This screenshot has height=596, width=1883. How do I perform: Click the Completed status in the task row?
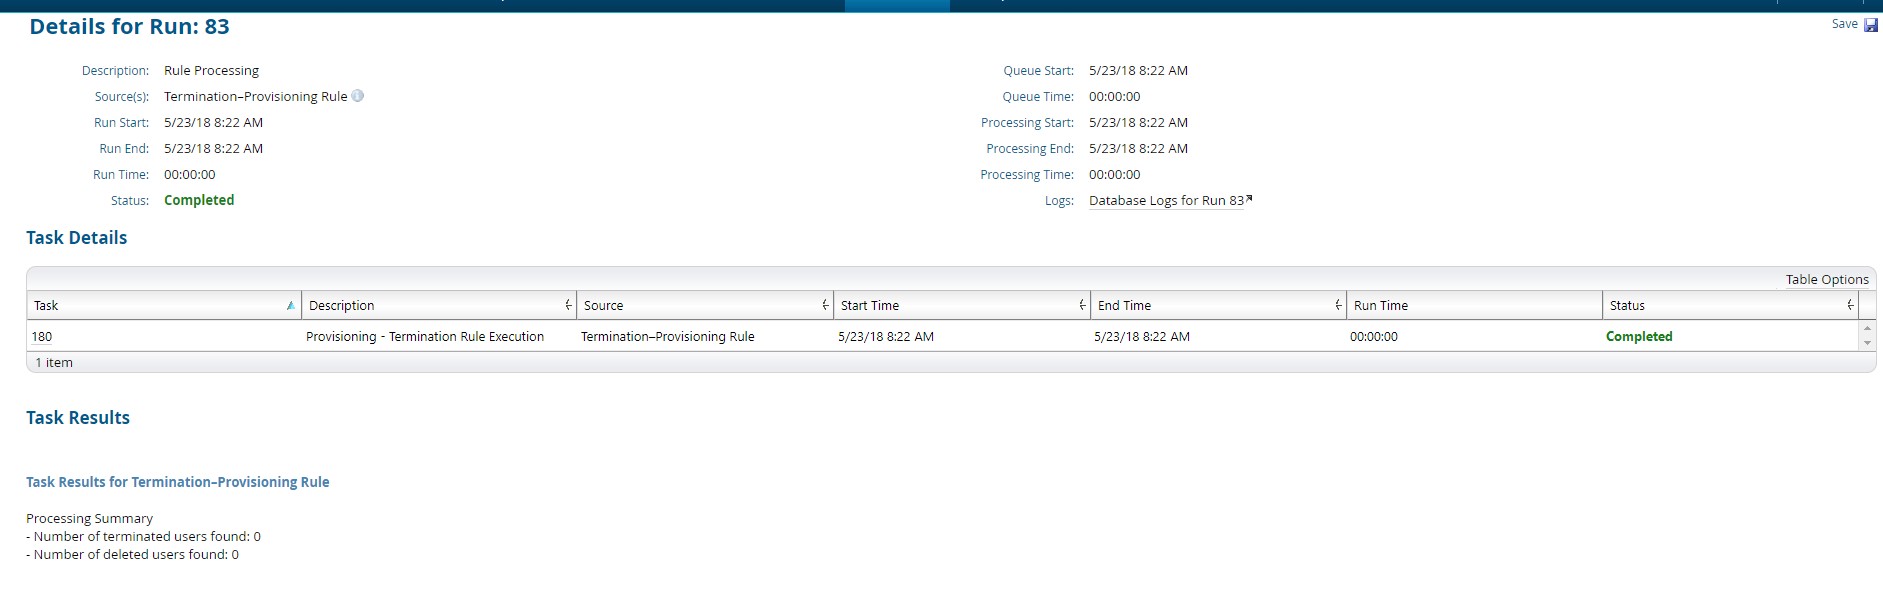[x=1638, y=337]
